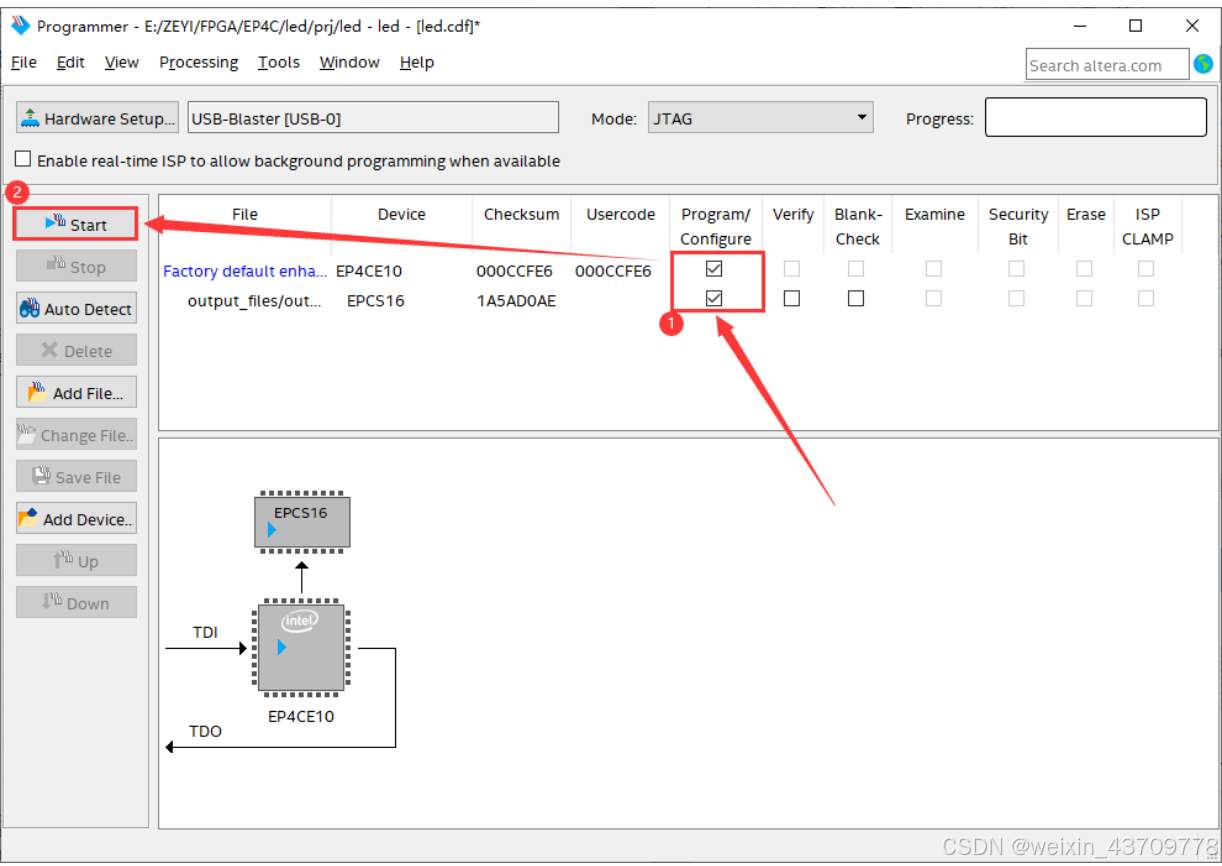
Task: Click the Change File button
Action: [x=76, y=435]
